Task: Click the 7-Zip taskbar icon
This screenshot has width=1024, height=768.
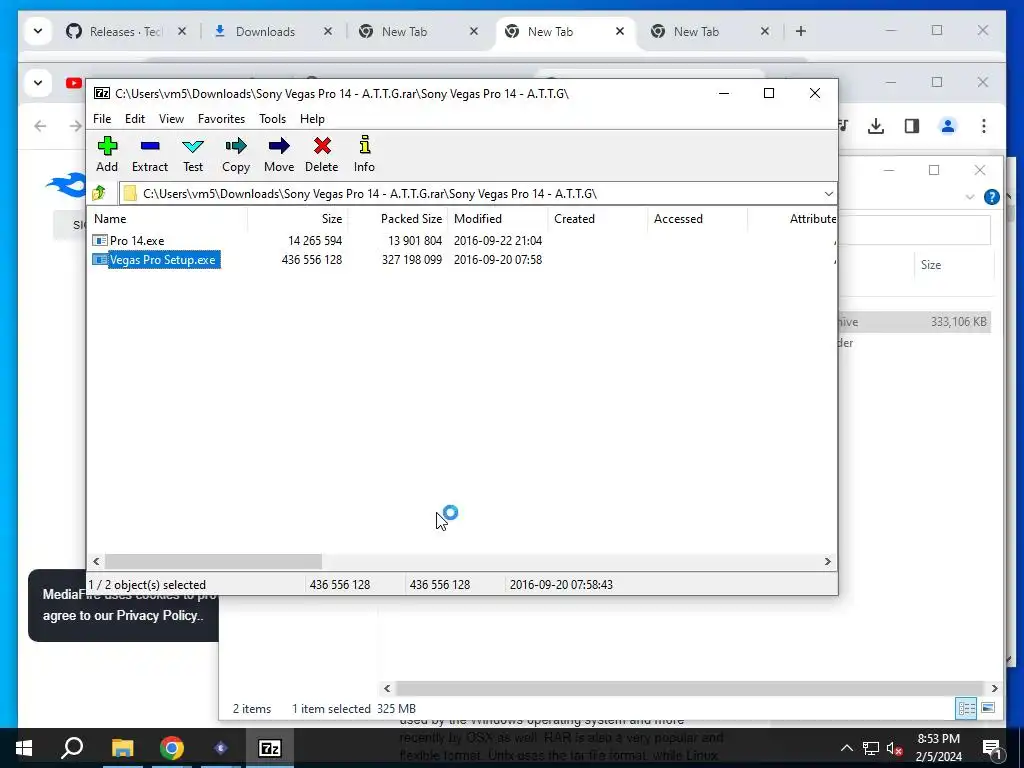Action: click(x=270, y=748)
